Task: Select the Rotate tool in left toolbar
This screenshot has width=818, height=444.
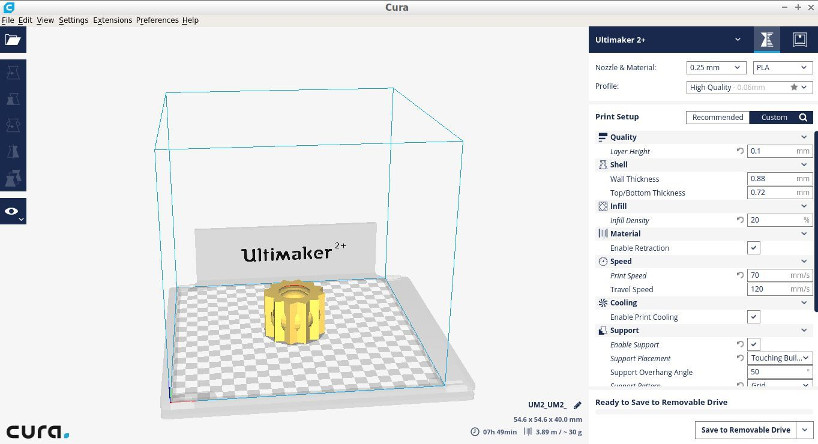Action: (13, 126)
